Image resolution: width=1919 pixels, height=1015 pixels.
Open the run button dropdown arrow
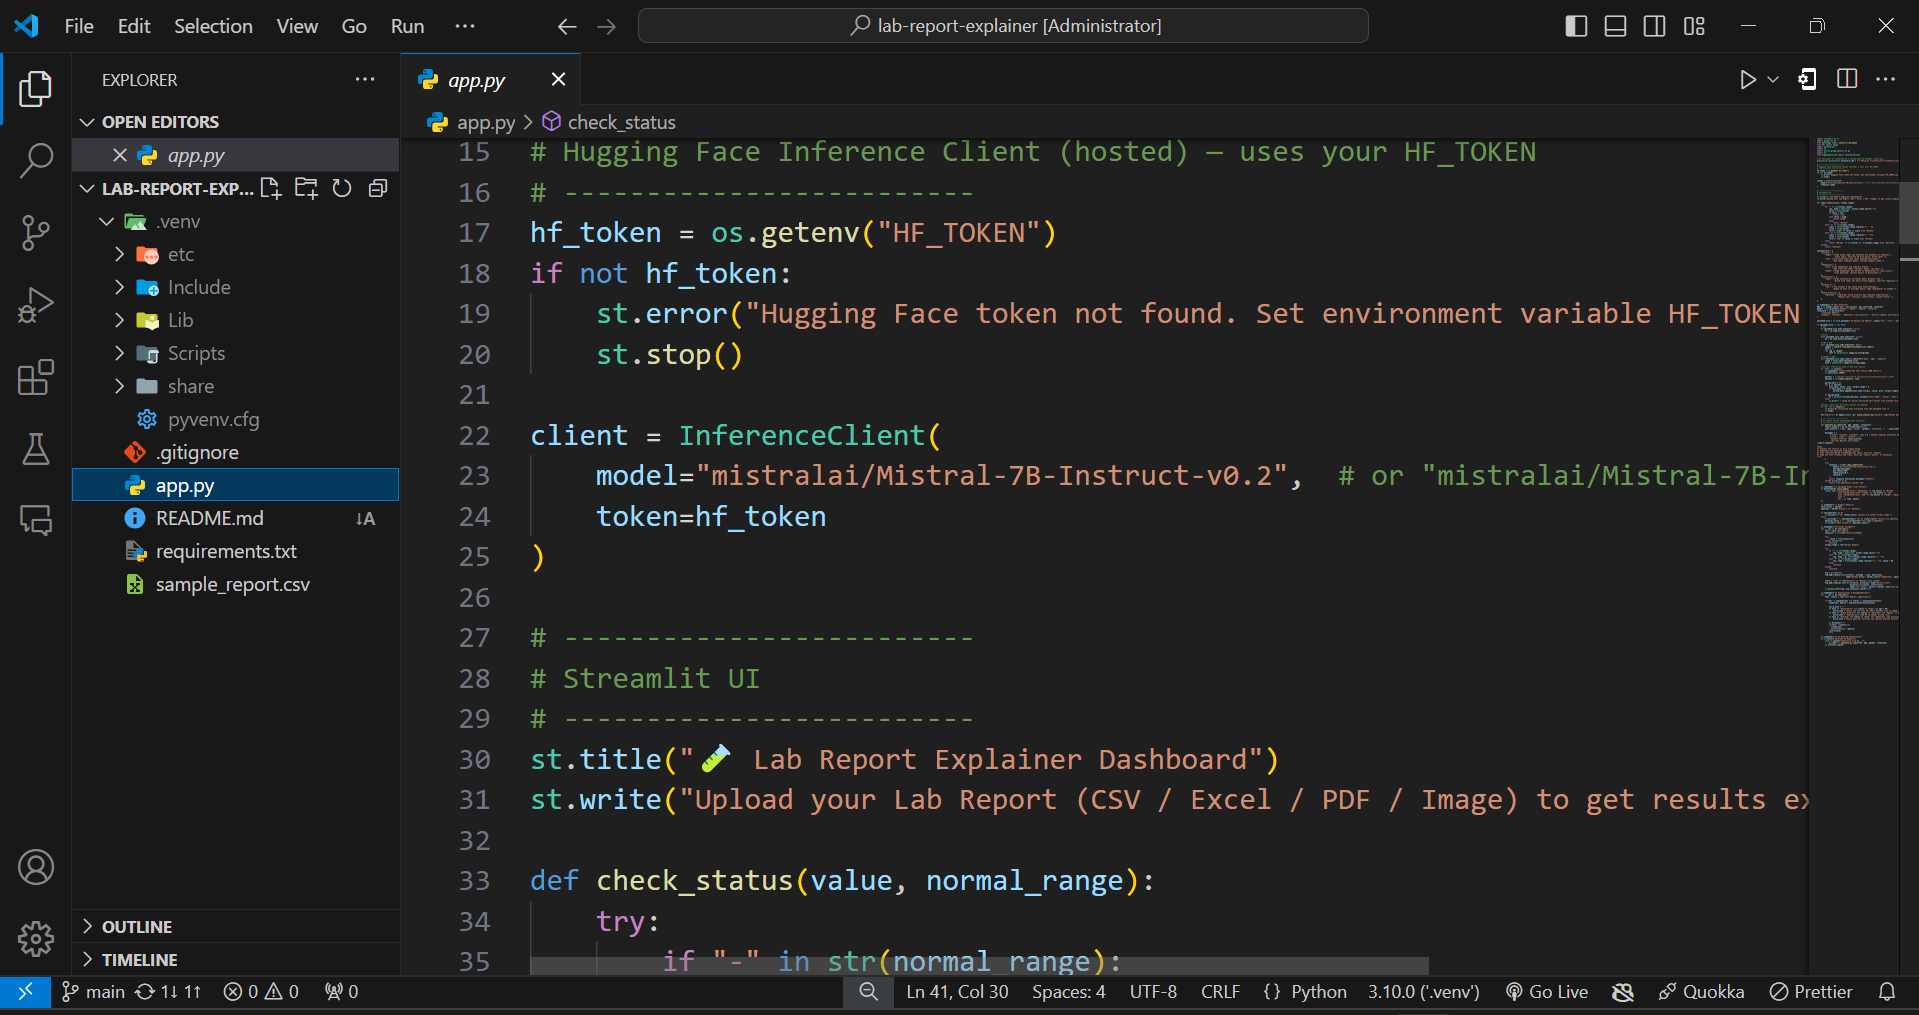tap(1773, 80)
